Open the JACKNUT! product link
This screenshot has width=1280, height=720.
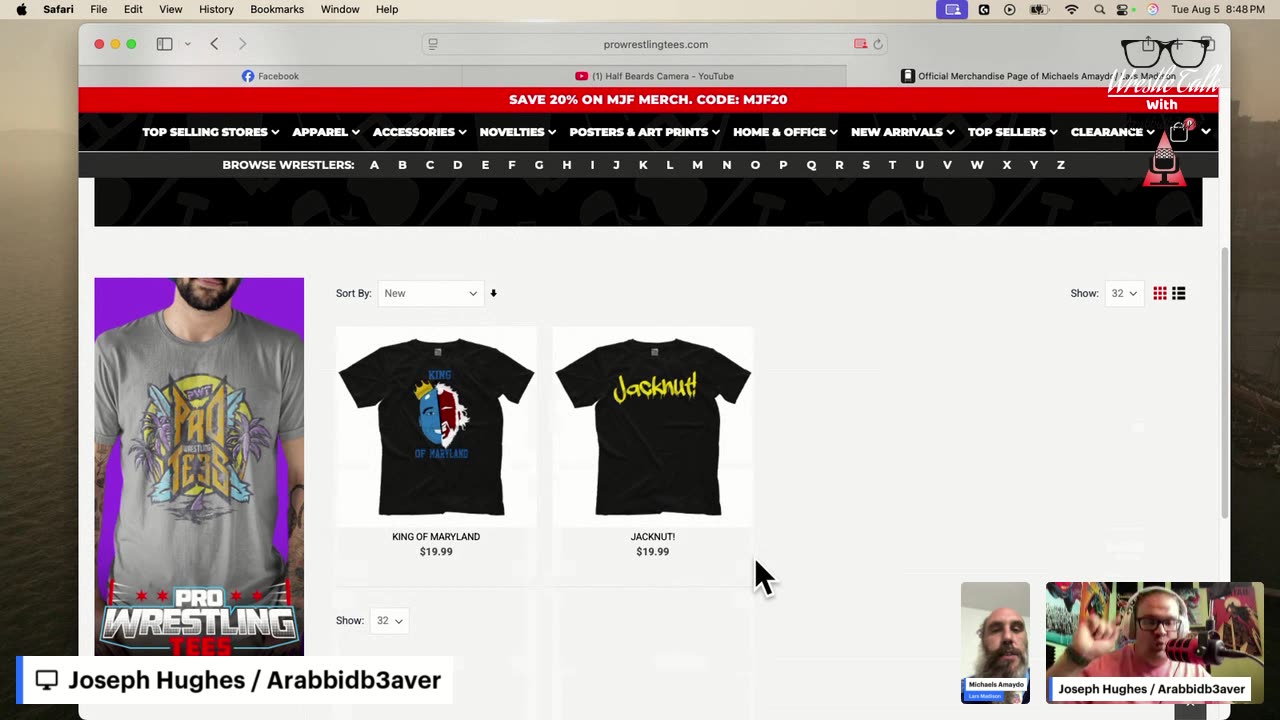click(x=653, y=537)
